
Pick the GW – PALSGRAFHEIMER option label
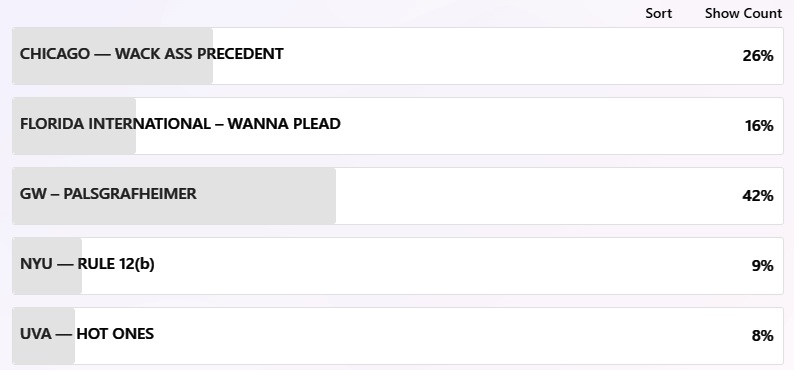pos(108,193)
